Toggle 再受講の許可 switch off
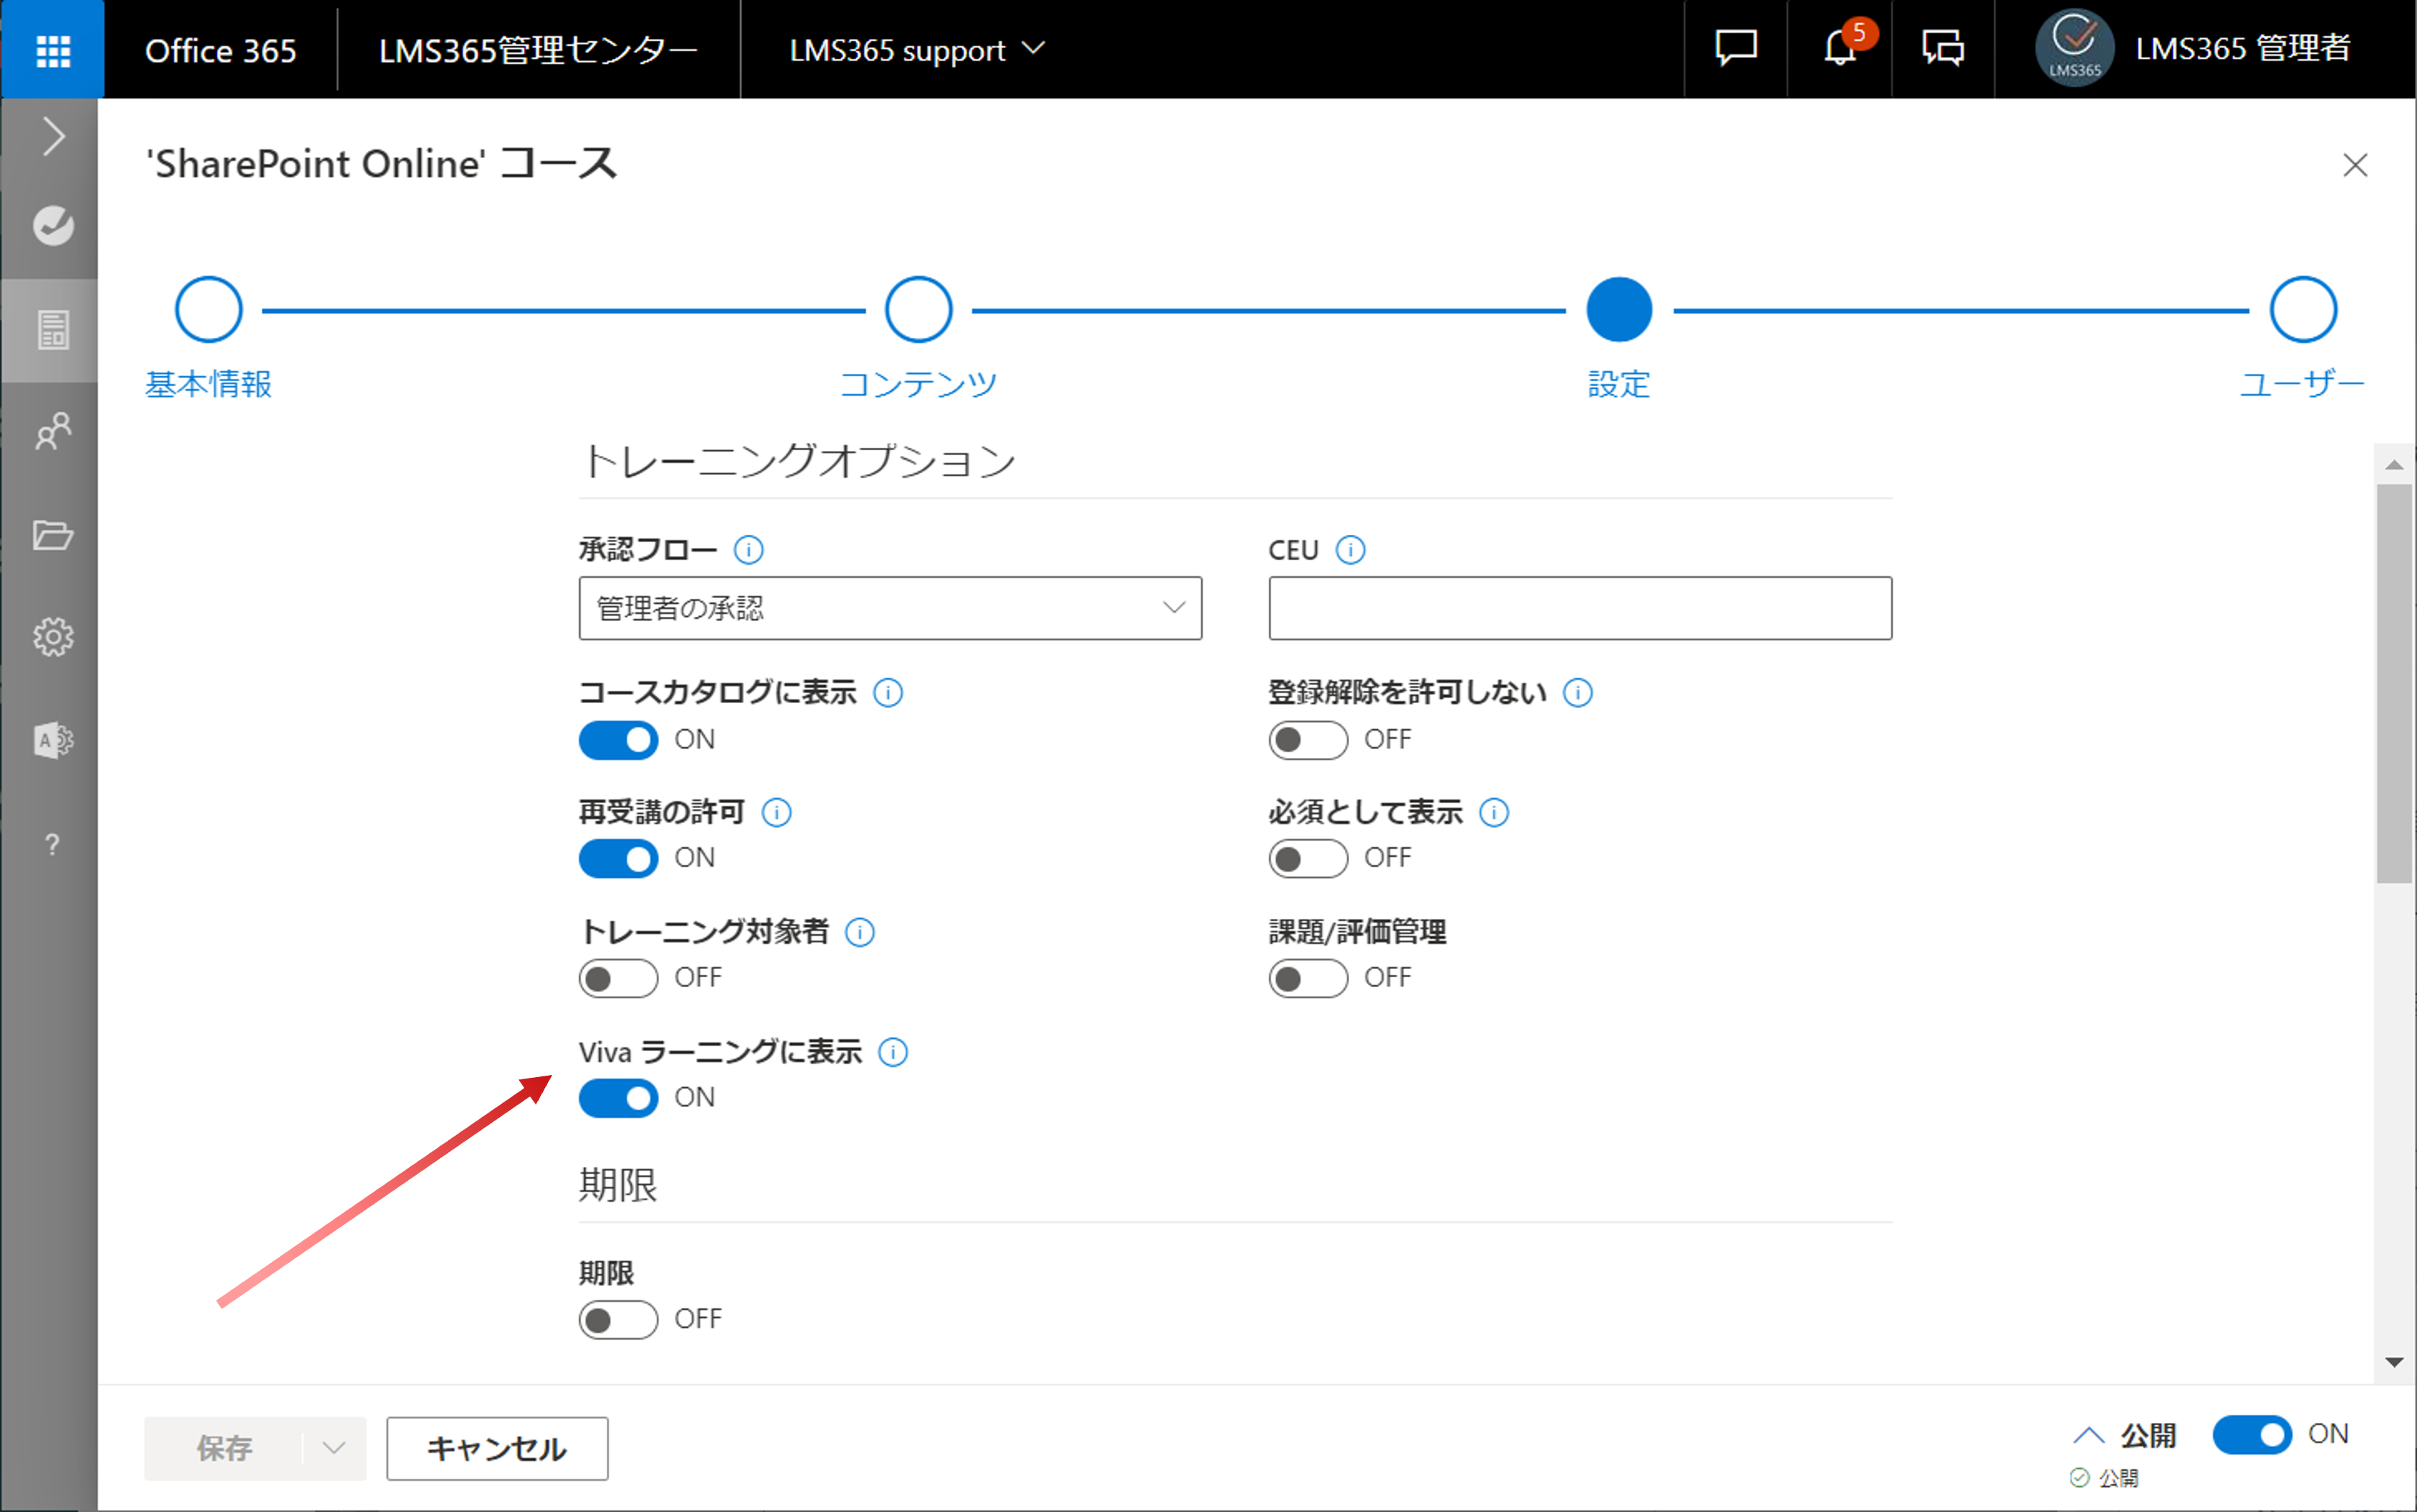The image size is (2417, 1512). coord(618,858)
